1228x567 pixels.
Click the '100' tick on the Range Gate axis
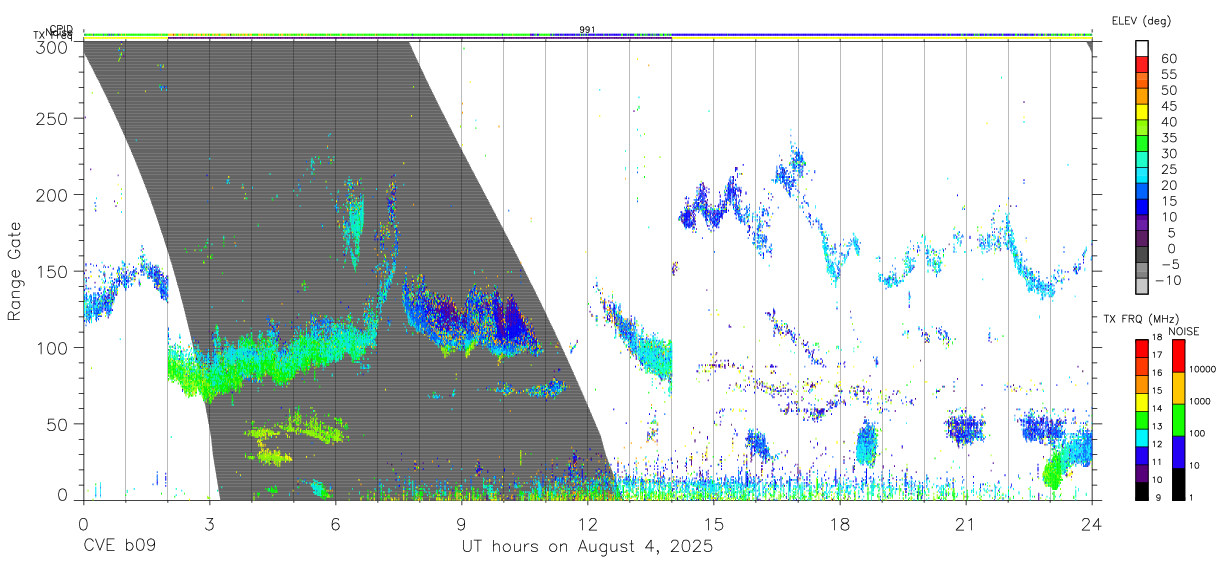tap(53, 347)
